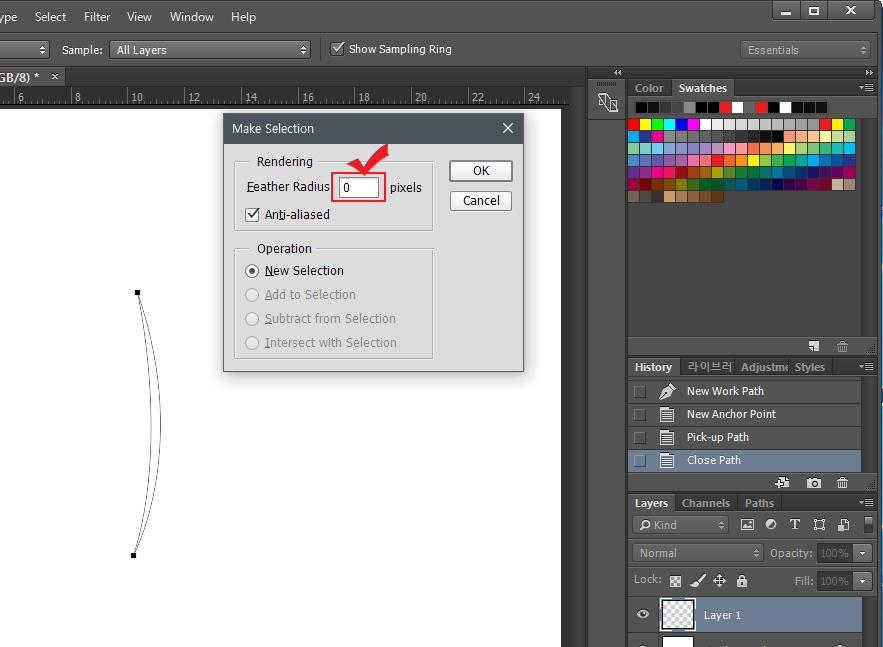Open the layer Kind filter dropdown
883x647 pixels.
[x=681, y=525]
